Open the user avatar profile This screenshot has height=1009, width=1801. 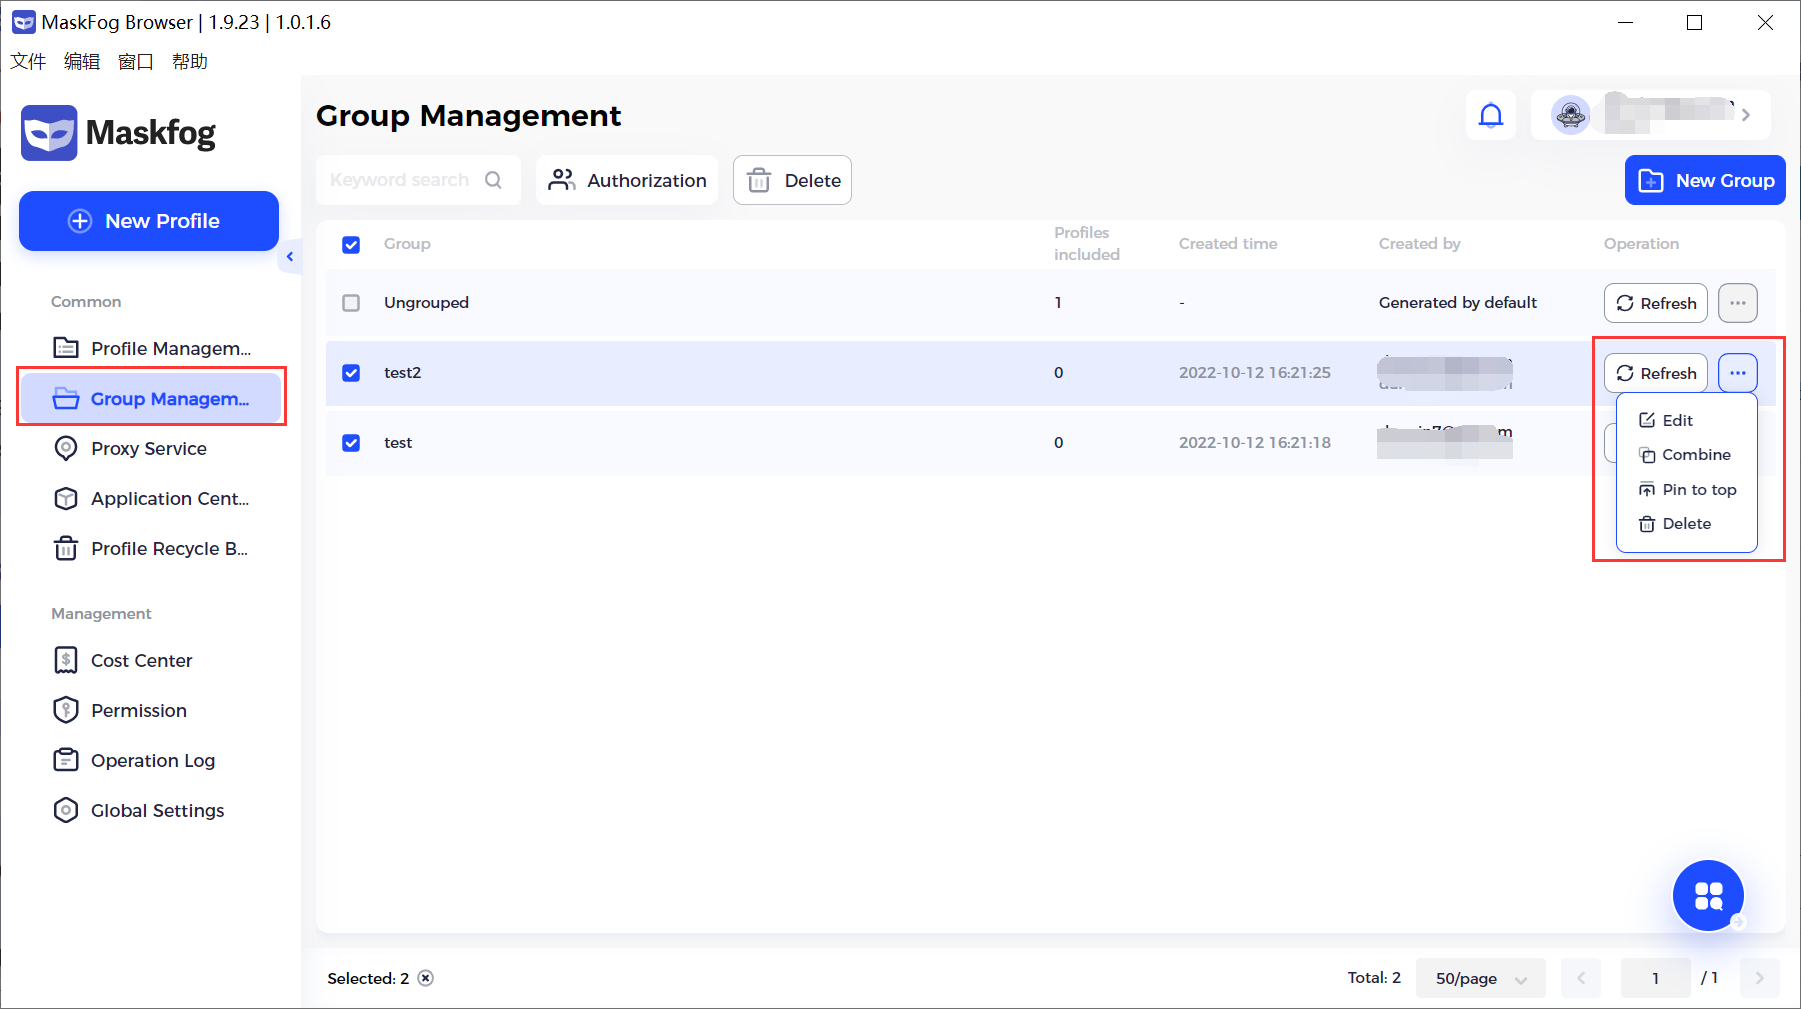[1570, 115]
